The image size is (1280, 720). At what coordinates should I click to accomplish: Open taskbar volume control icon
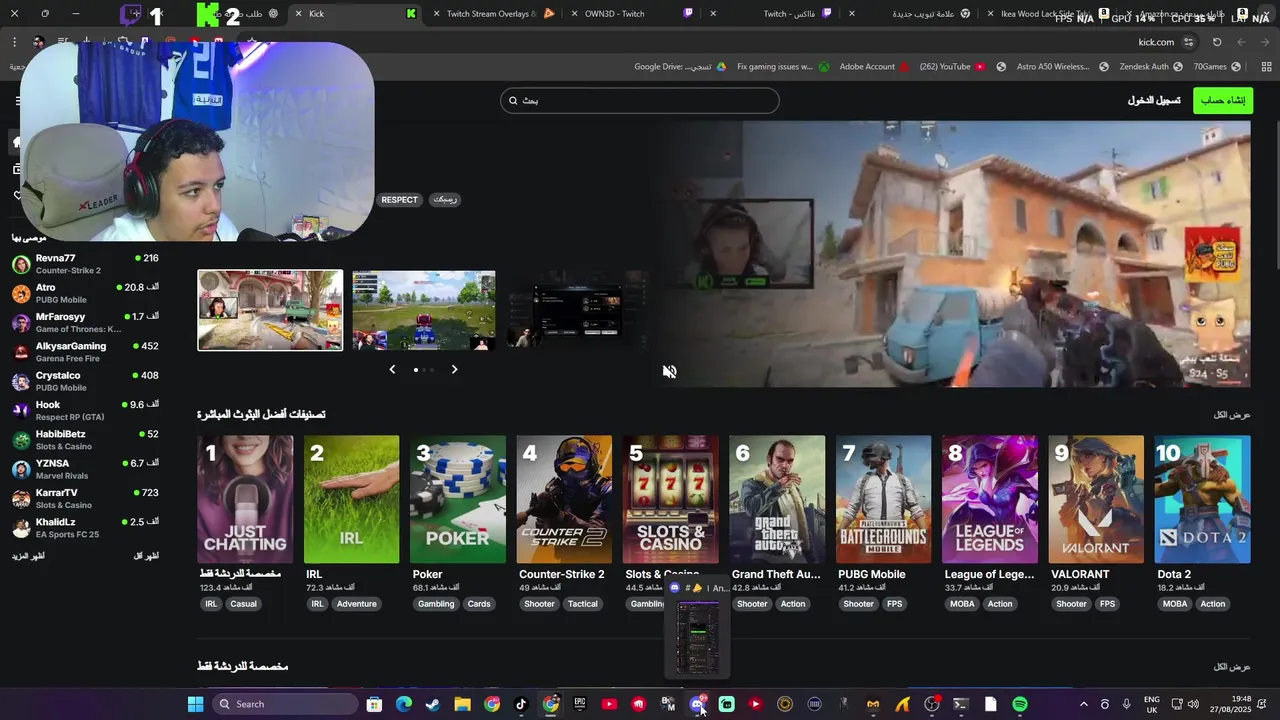(x=1195, y=704)
